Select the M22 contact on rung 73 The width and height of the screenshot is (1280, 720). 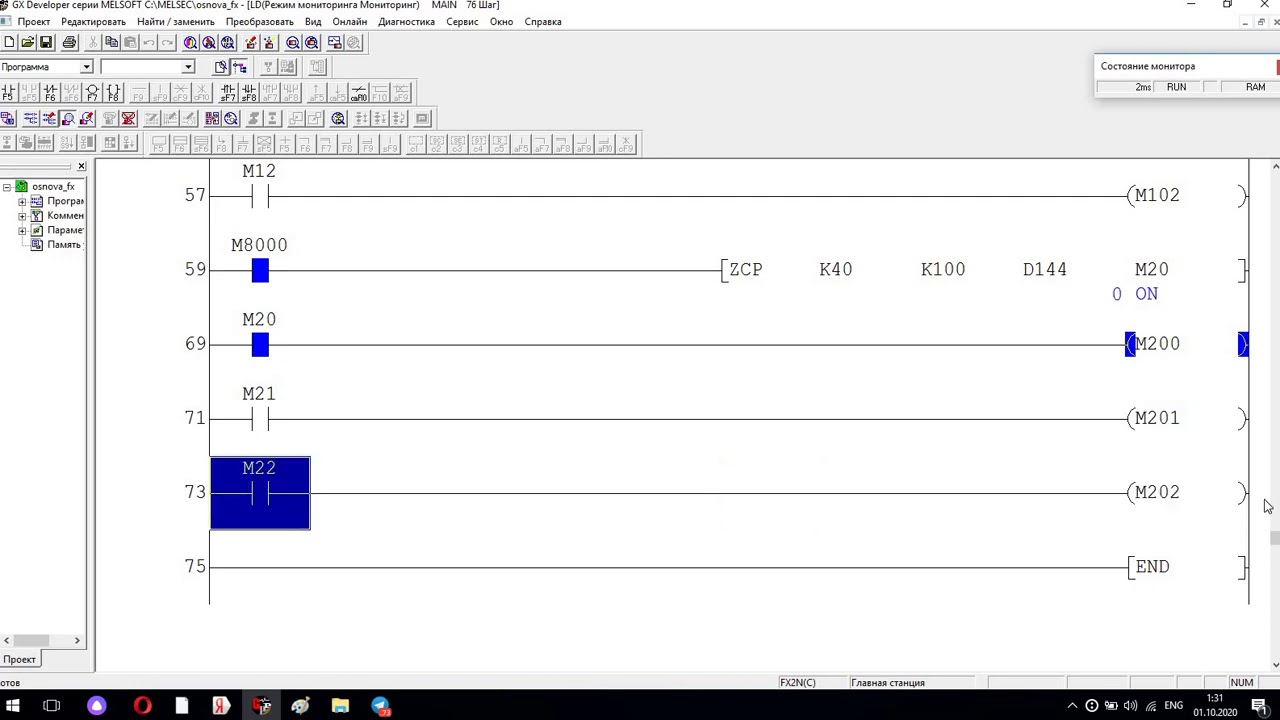pos(260,493)
